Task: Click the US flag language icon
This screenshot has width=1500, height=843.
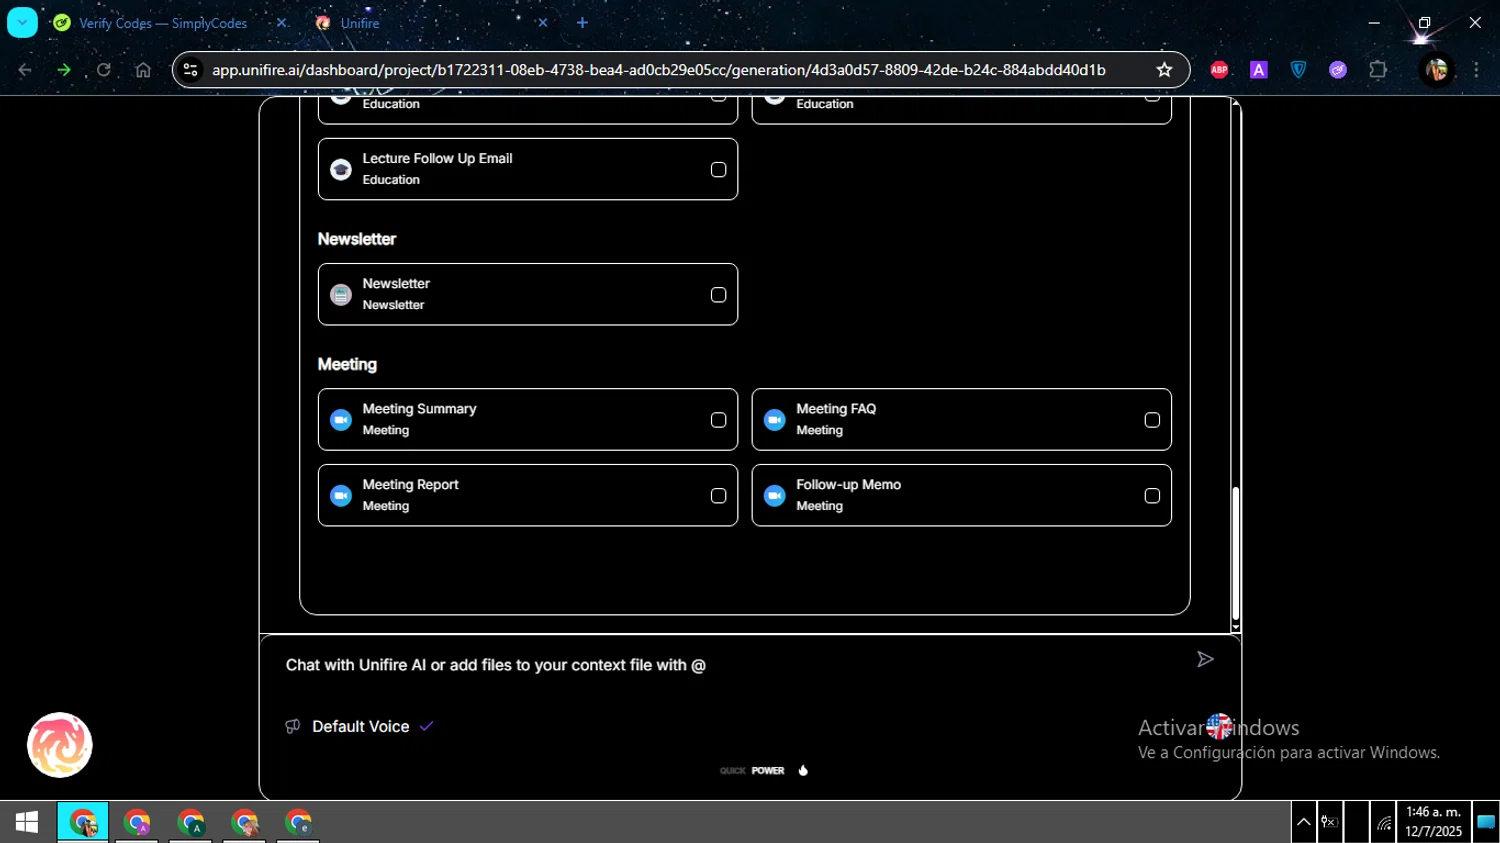Action: pos(1219,727)
